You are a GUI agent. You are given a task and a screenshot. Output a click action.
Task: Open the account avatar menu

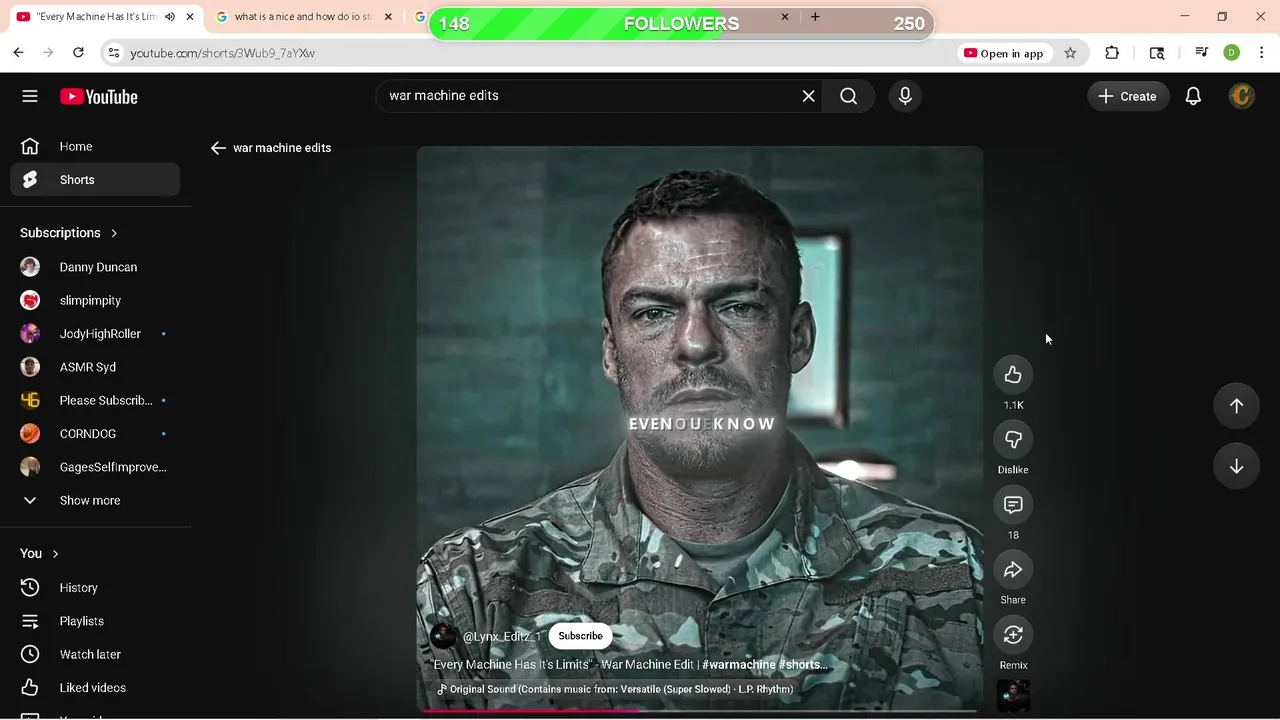pyautogui.click(x=1242, y=96)
